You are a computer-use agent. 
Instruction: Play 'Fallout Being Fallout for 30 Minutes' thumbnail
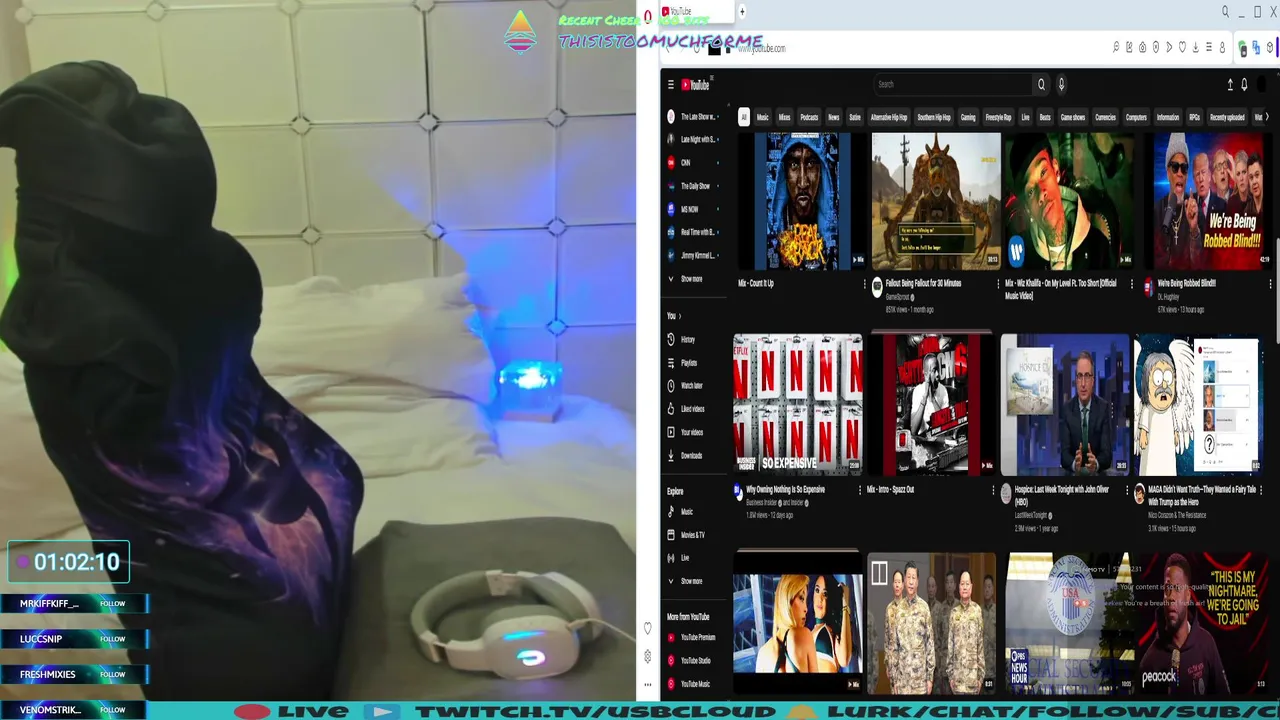936,201
